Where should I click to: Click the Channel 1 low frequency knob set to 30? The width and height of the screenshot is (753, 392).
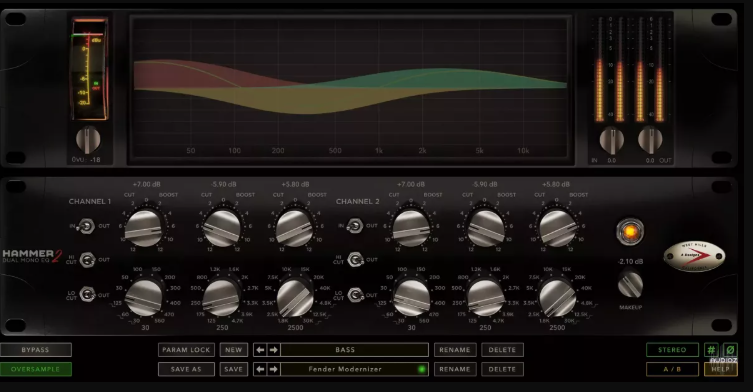pyautogui.click(x=144, y=298)
